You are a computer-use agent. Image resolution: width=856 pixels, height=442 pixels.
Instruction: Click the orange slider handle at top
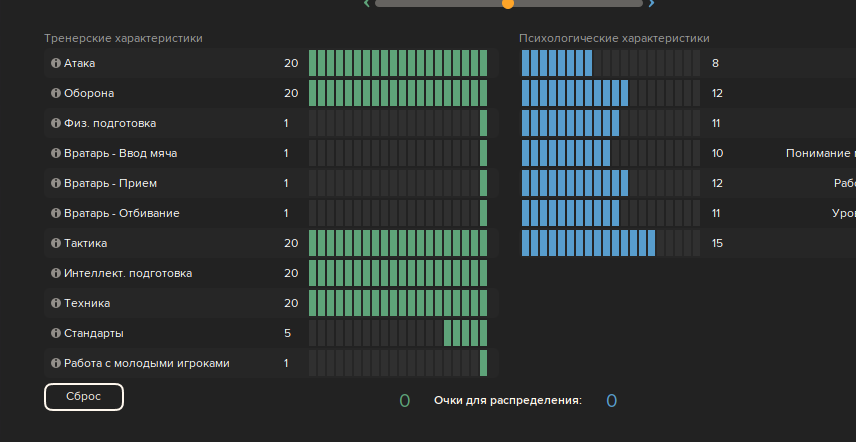click(x=508, y=3)
